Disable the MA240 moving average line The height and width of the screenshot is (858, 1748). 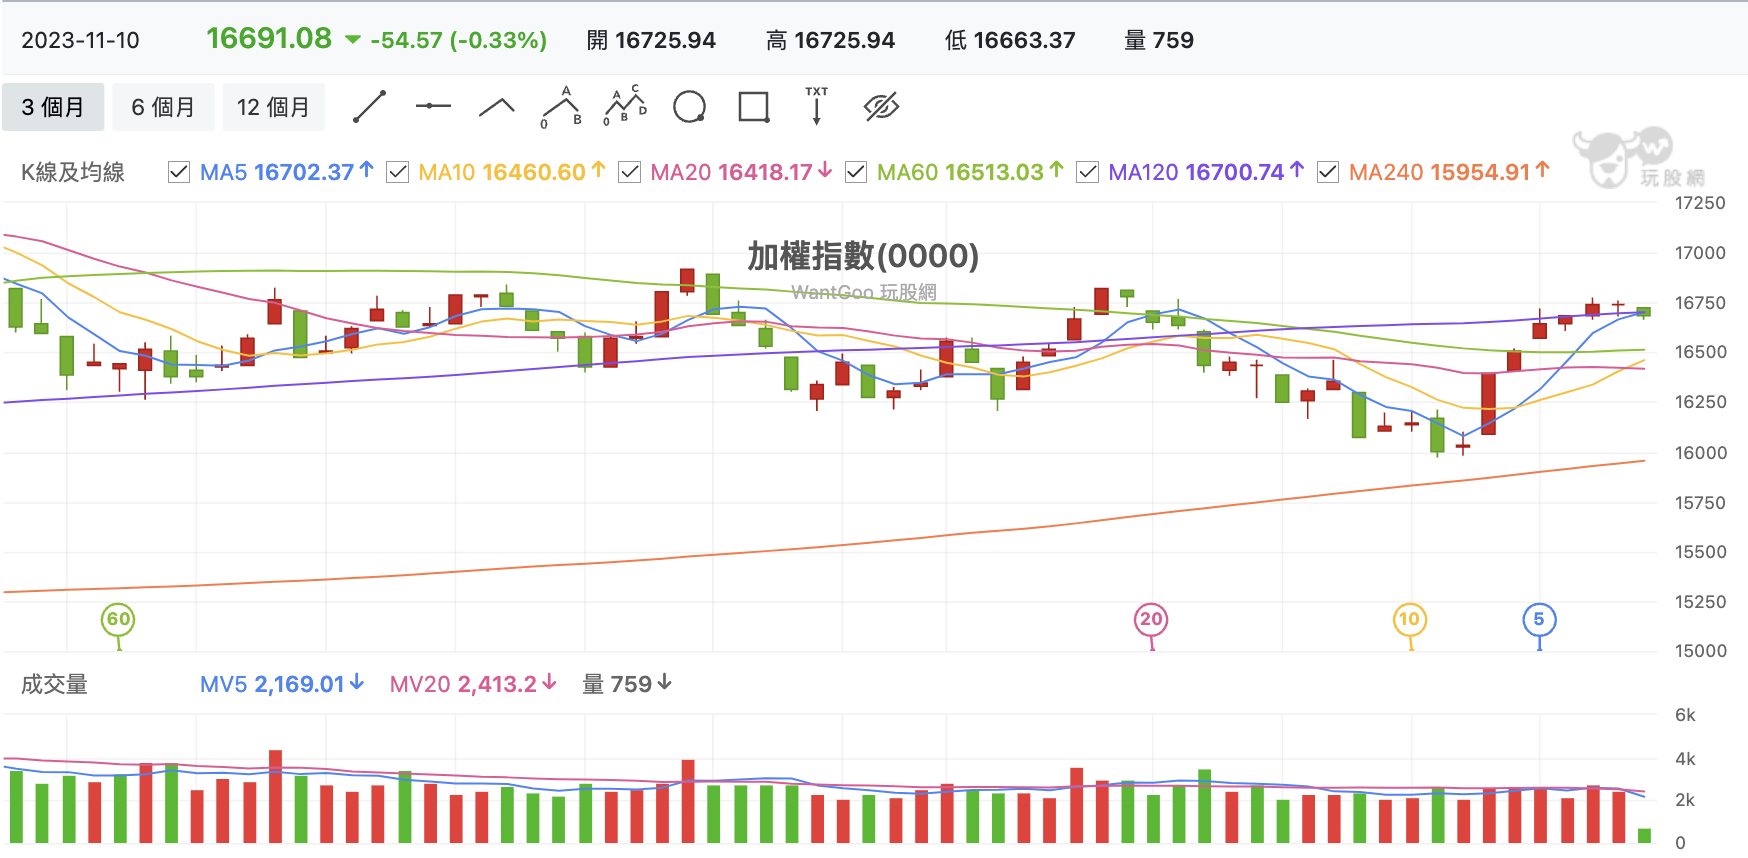click(1328, 173)
